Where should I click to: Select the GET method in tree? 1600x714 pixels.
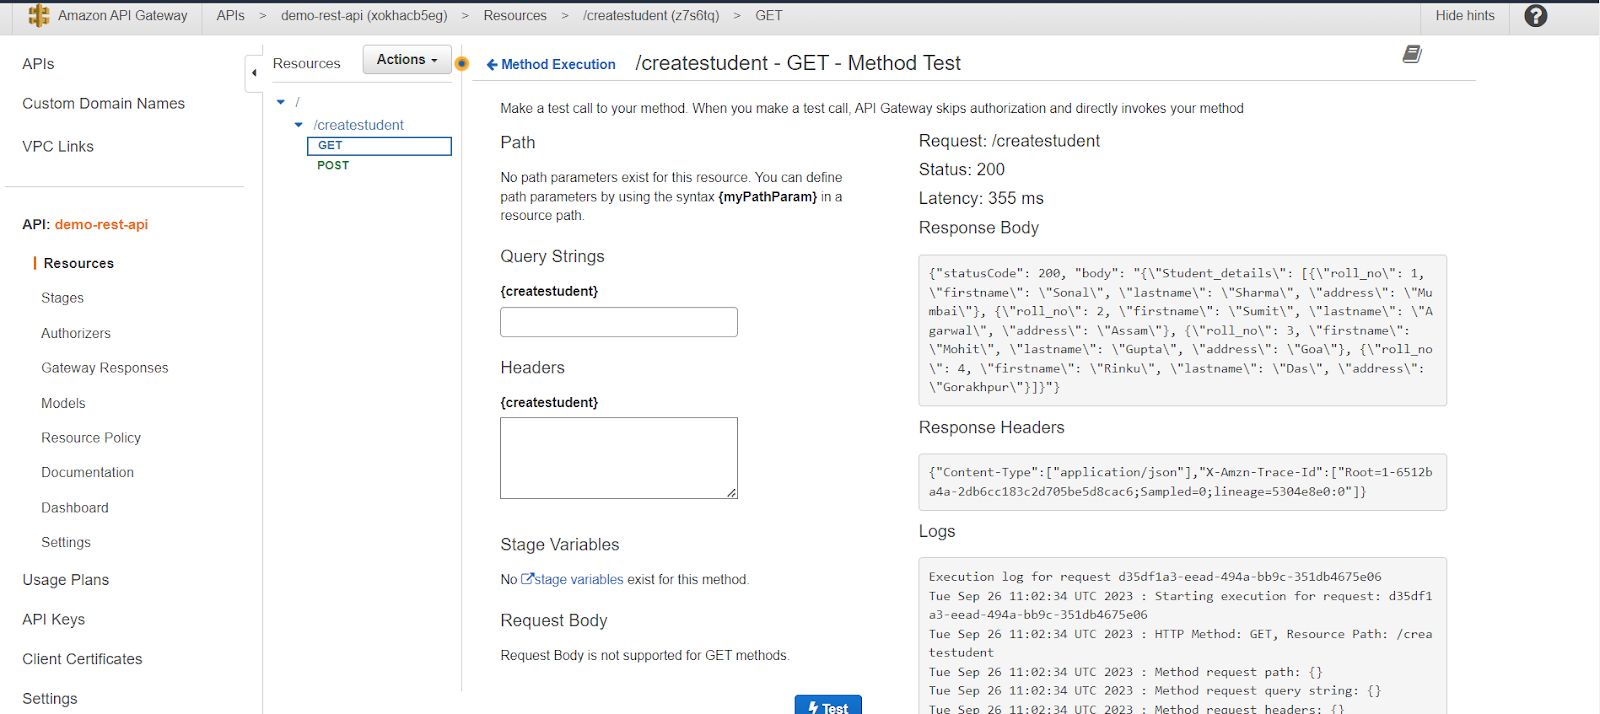point(379,146)
